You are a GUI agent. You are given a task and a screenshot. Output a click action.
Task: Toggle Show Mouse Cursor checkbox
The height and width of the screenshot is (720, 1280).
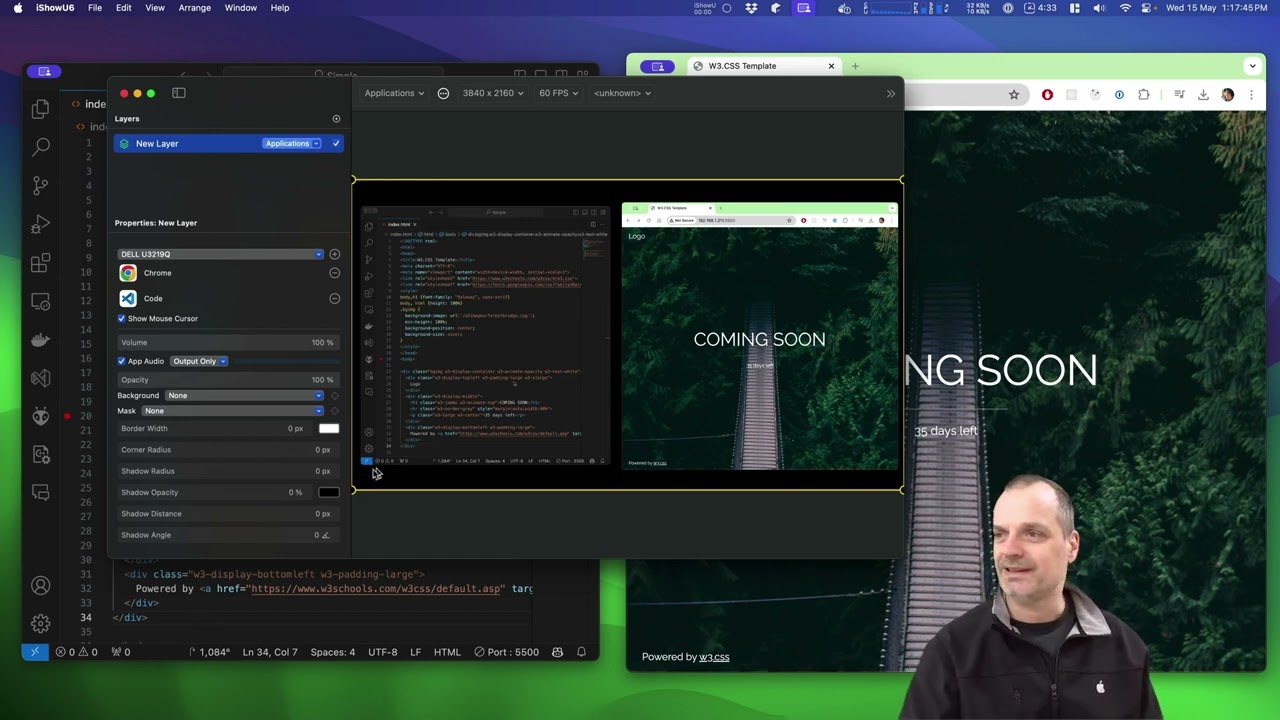pos(122,319)
